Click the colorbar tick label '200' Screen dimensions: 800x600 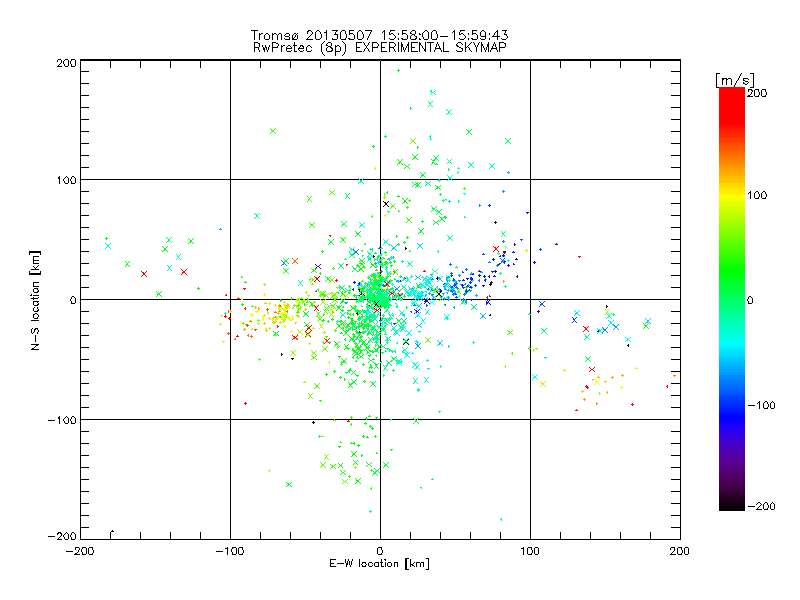757,93
